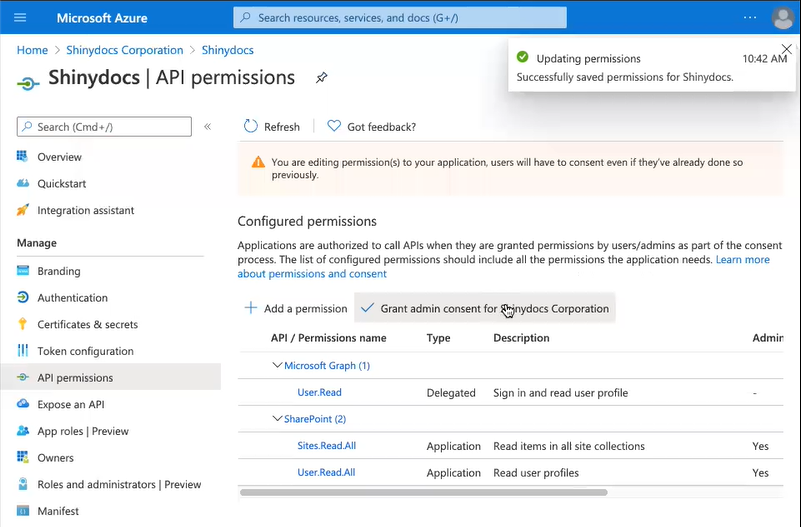801x527 pixels.
Task: Collapse the SharePoint permissions group
Action: click(278, 419)
